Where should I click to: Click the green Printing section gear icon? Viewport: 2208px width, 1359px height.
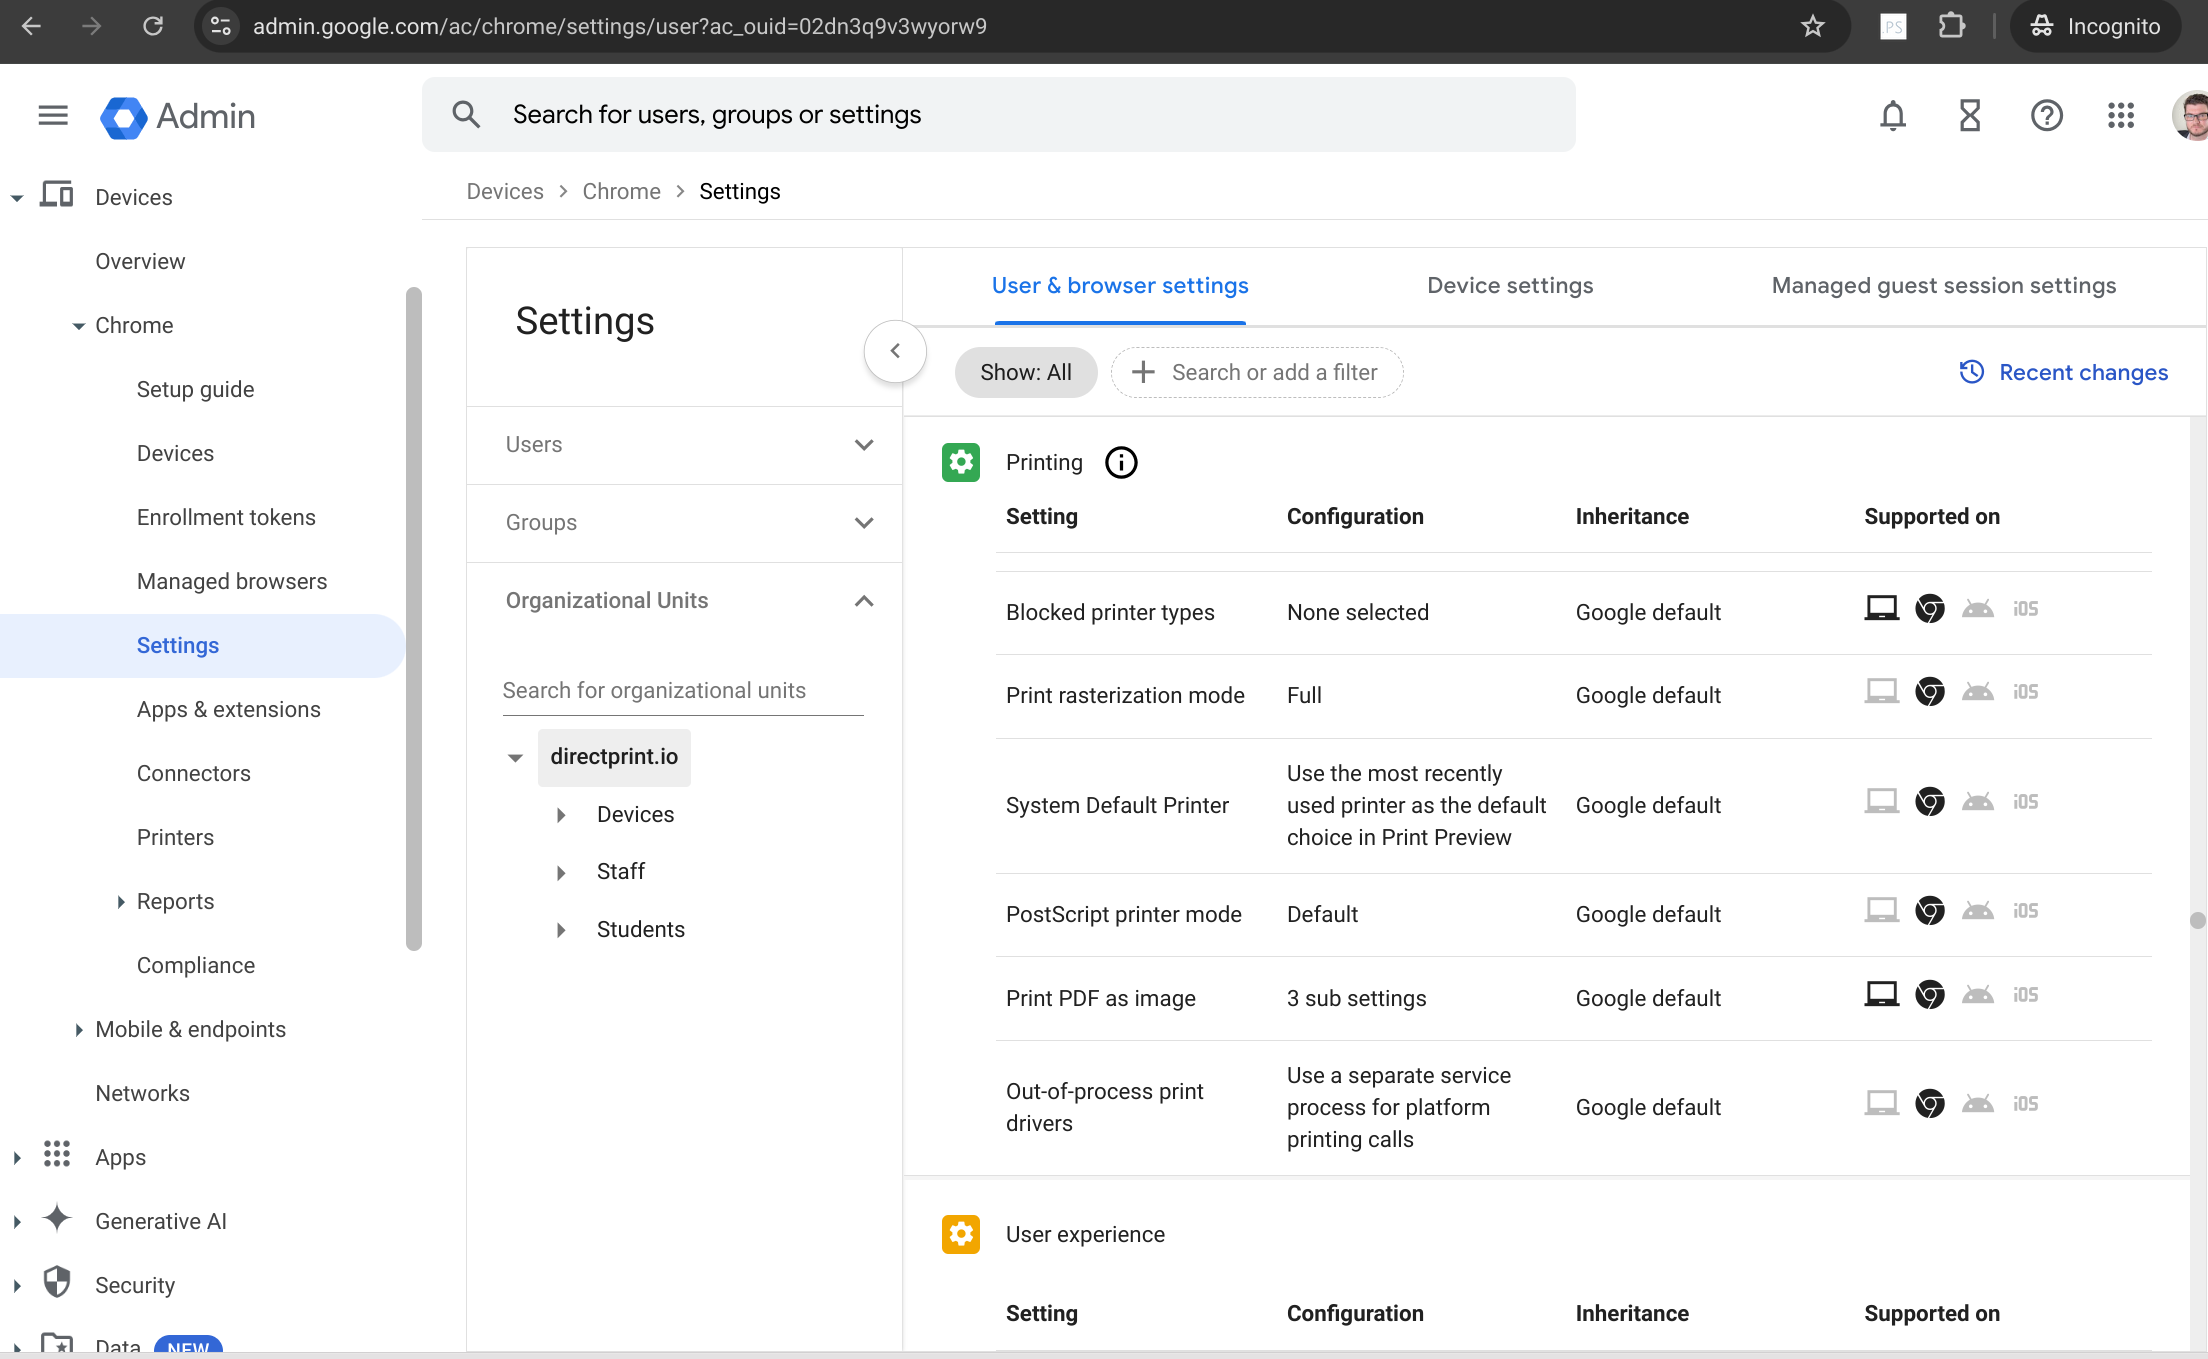click(961, 462)
